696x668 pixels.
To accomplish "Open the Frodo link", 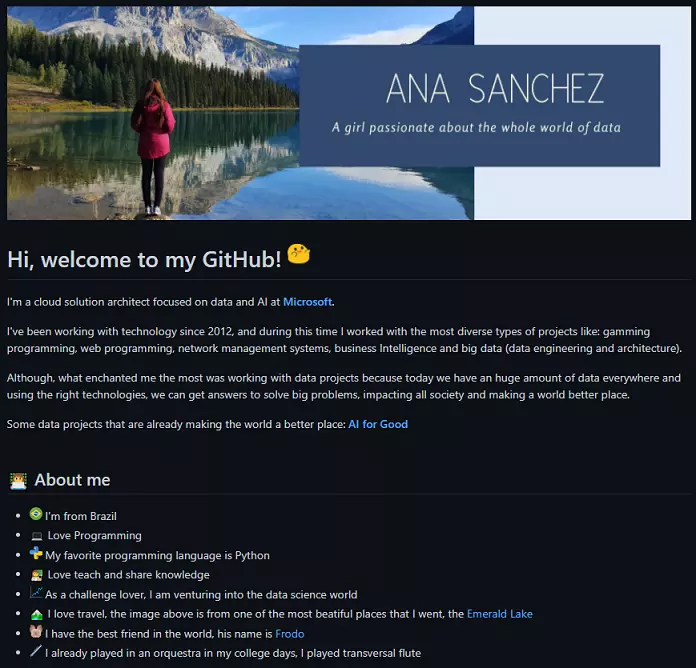I will (289, 634).
